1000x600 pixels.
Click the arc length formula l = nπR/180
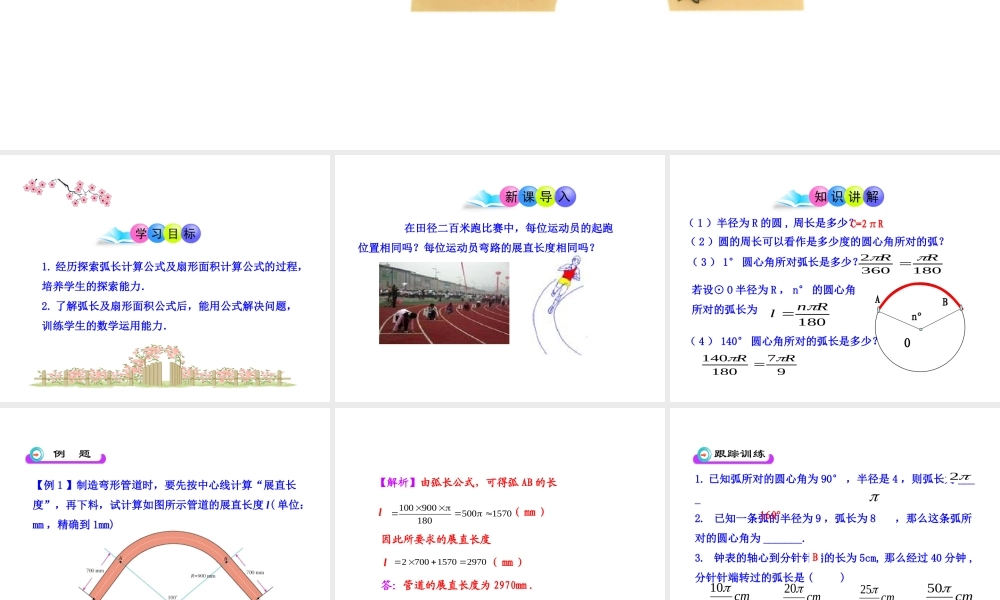(801, 314)
